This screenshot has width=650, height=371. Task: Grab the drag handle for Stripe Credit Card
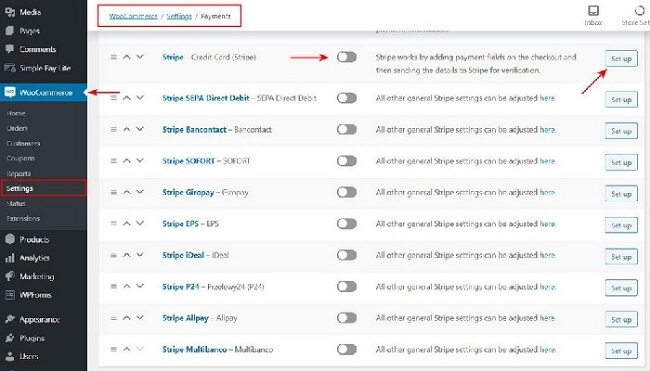[x=114, y=57]
